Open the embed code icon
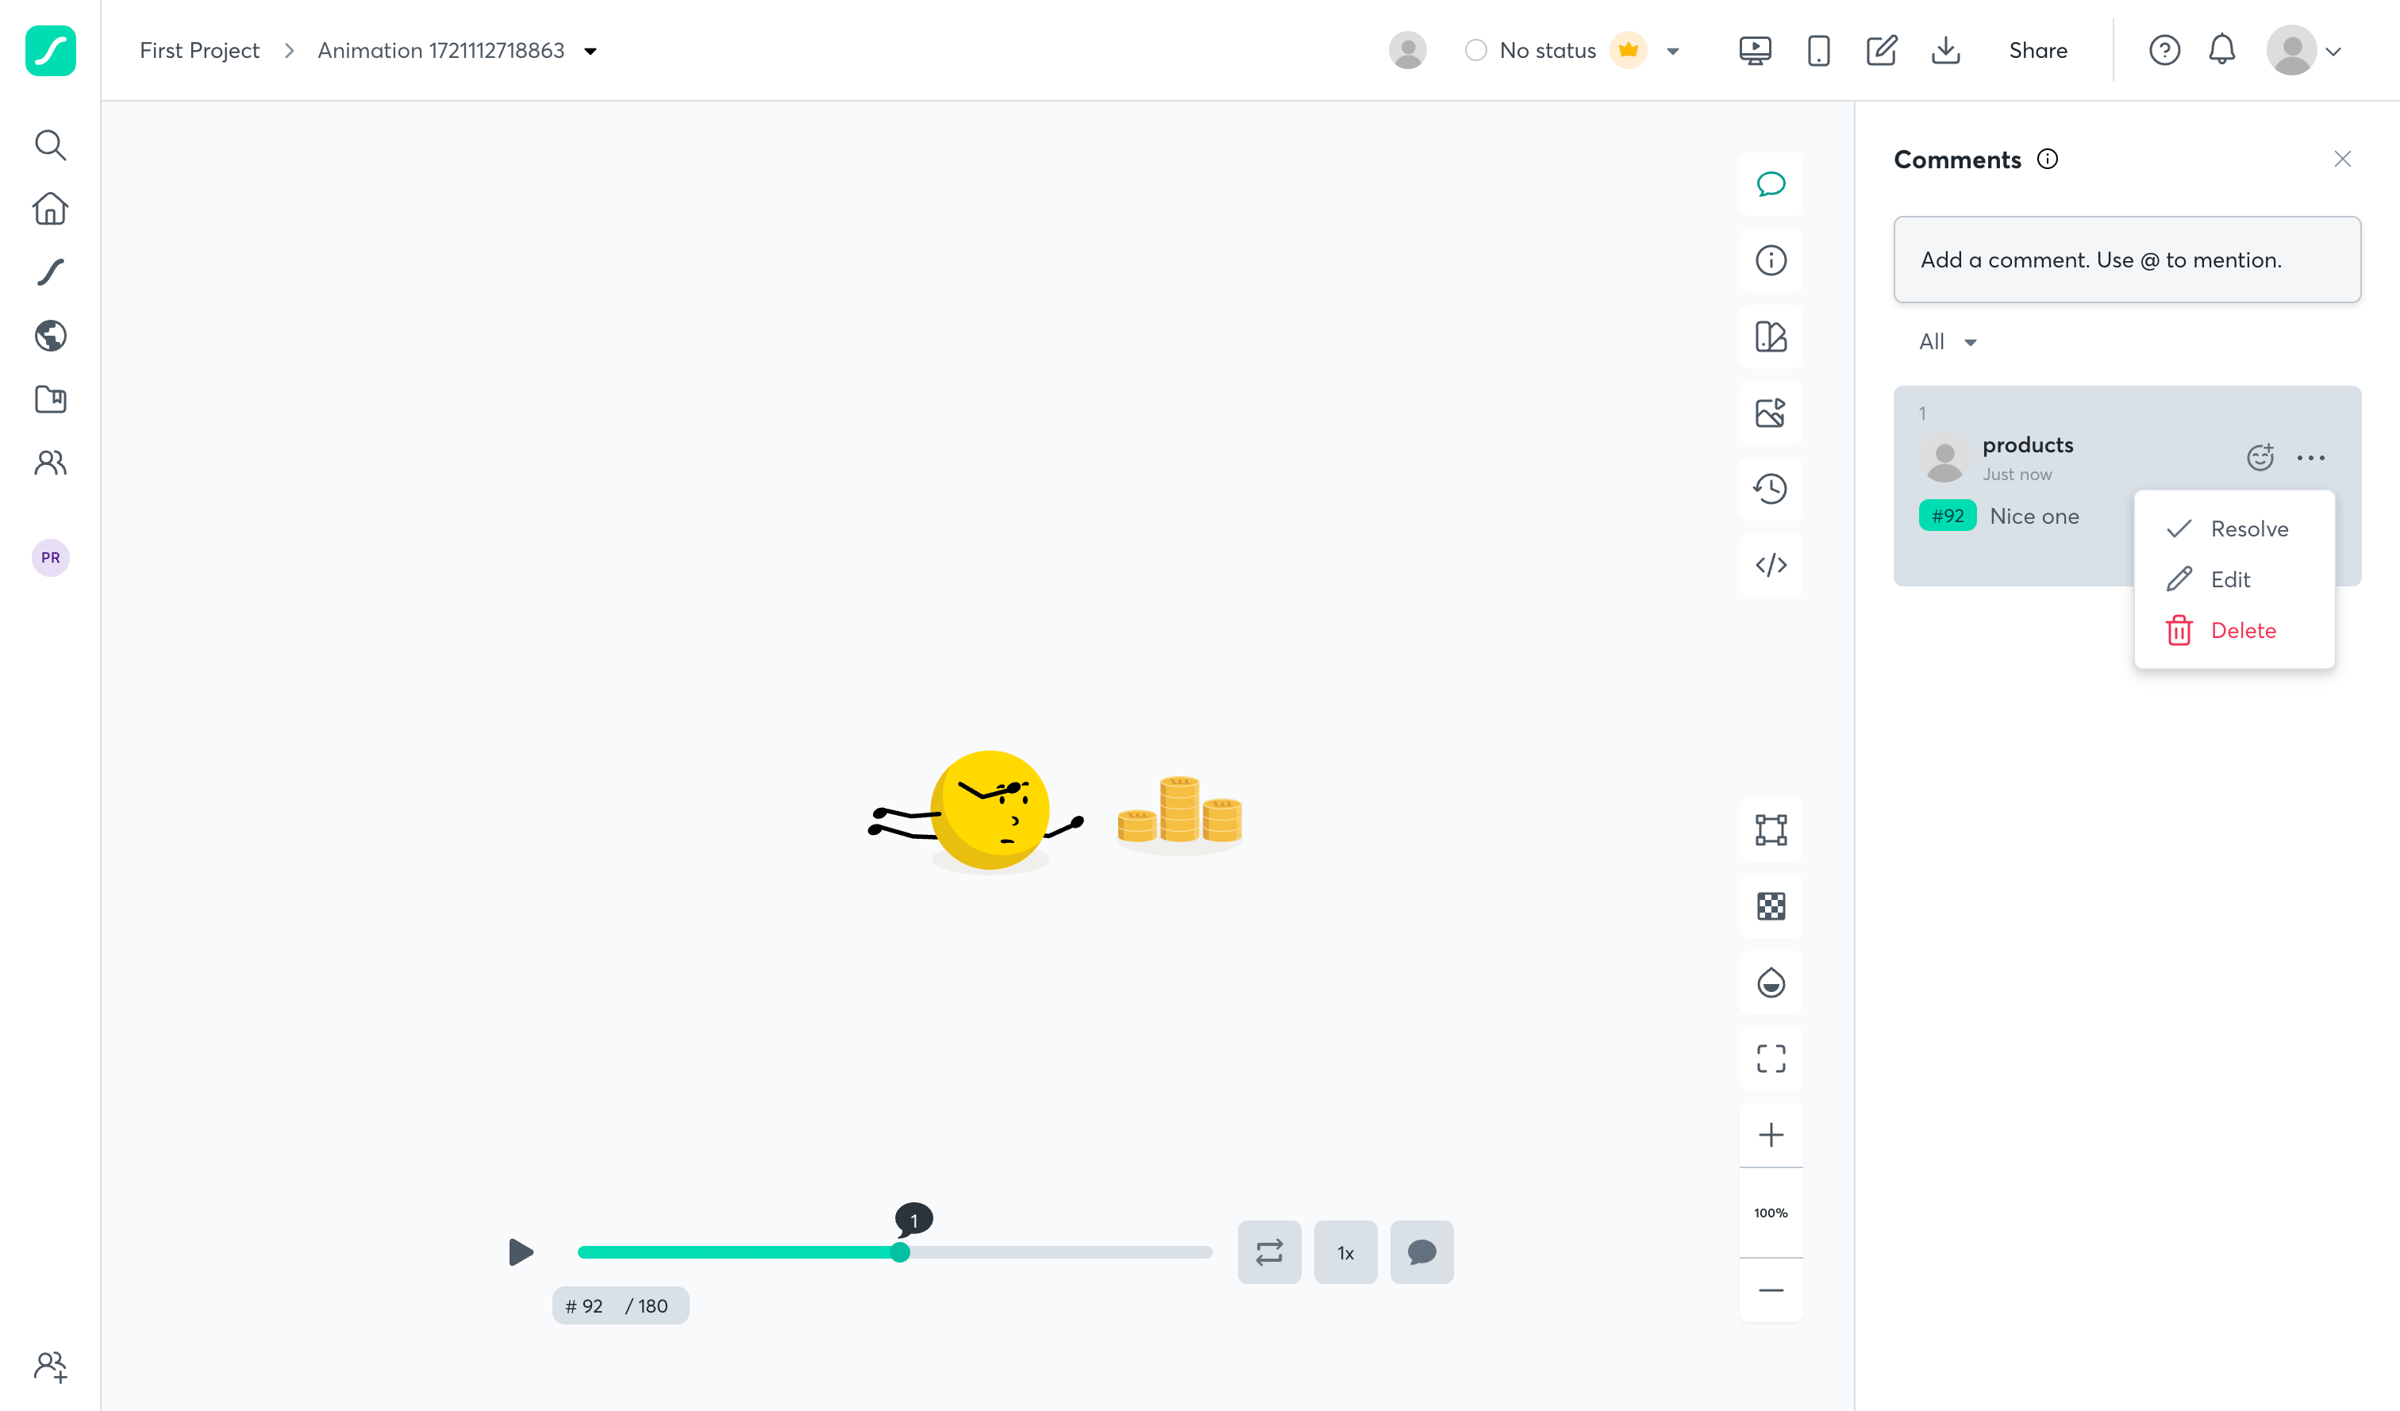2400x1411 pixels. (x=1771, y=565)
